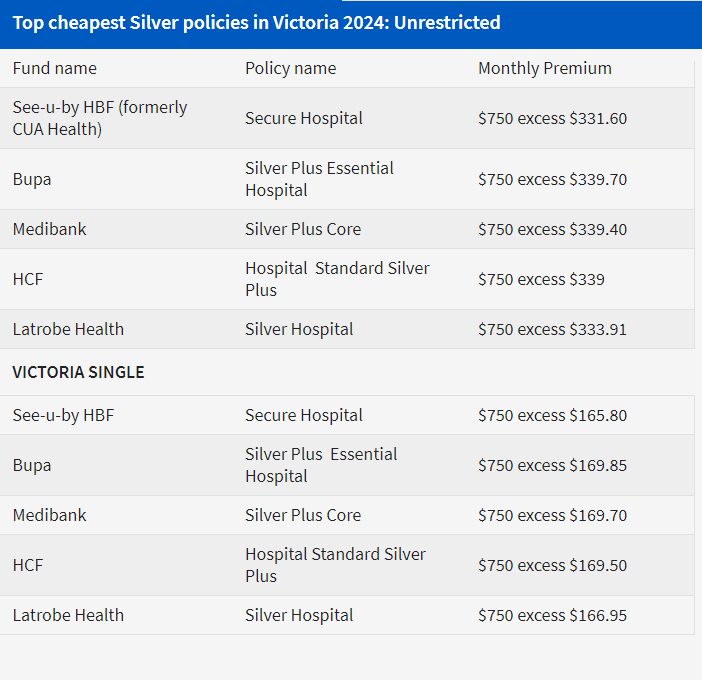Viewport: 702px width, 680px height.
Task: Click the $750 excess $333.91 premium cell
Action: tap(552, 329)
